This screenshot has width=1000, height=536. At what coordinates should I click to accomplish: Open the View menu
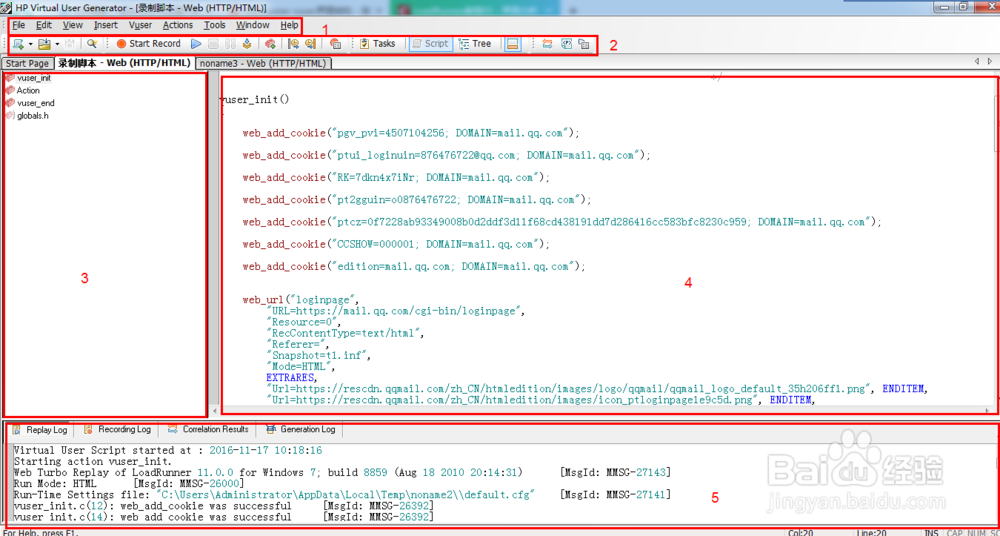[73, 26]
